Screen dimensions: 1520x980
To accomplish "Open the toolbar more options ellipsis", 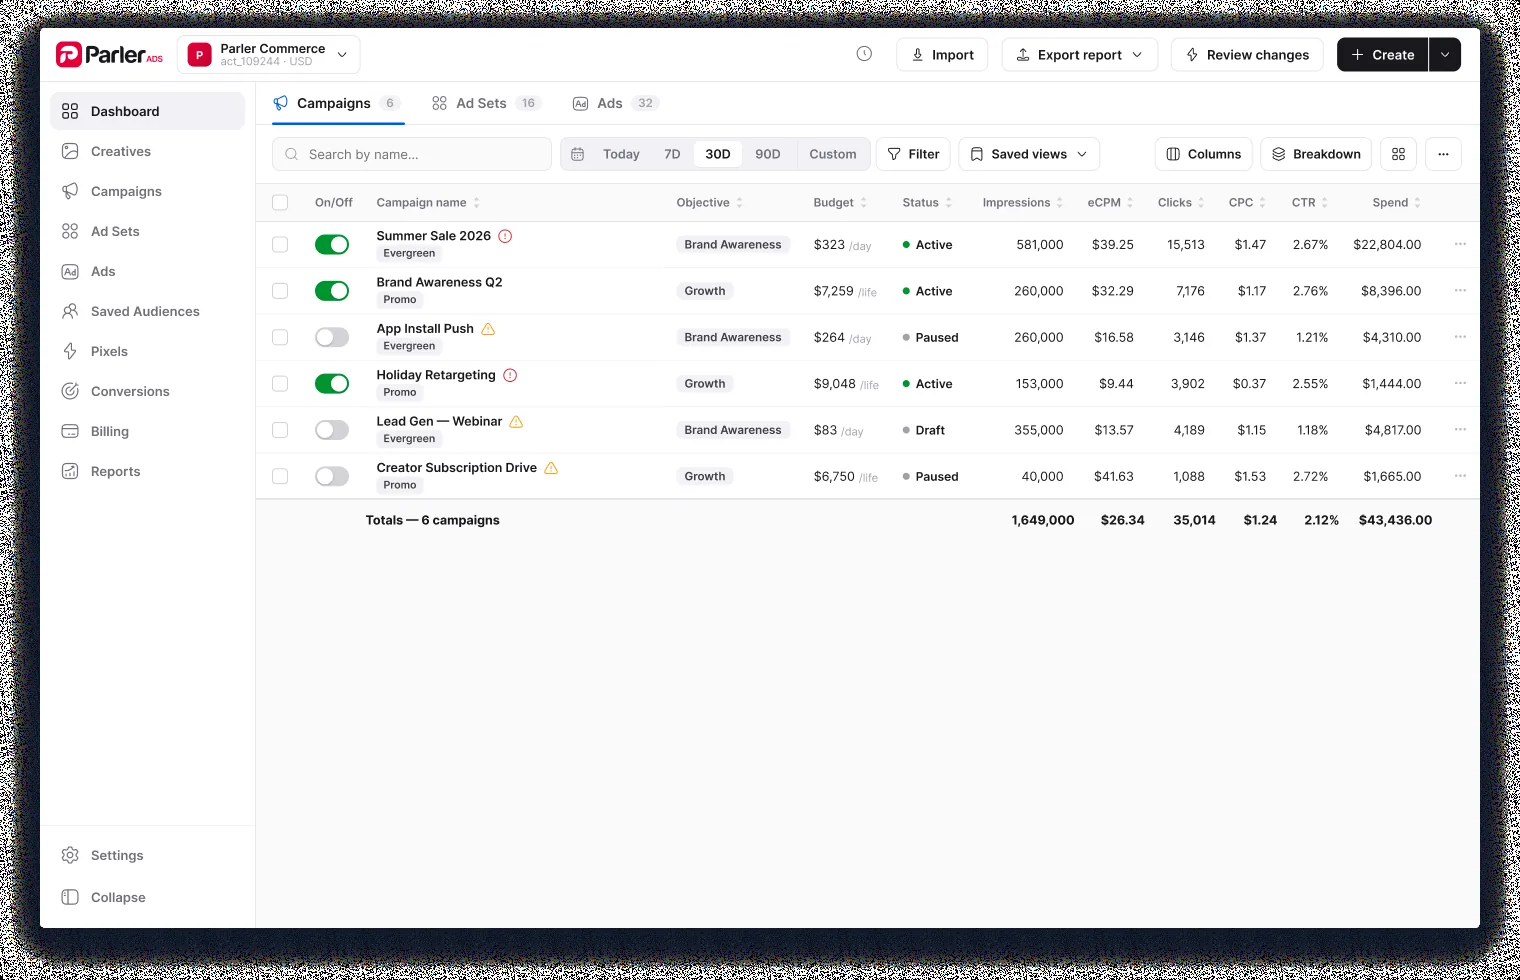I will click(1443, 154).
